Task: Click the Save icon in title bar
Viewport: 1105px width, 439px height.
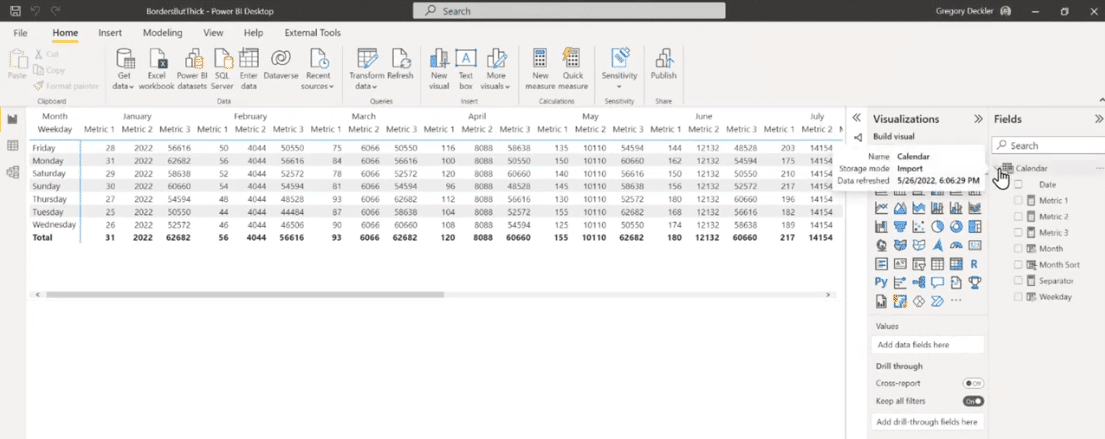Action: pyautogui.click(x=15, y=11)
